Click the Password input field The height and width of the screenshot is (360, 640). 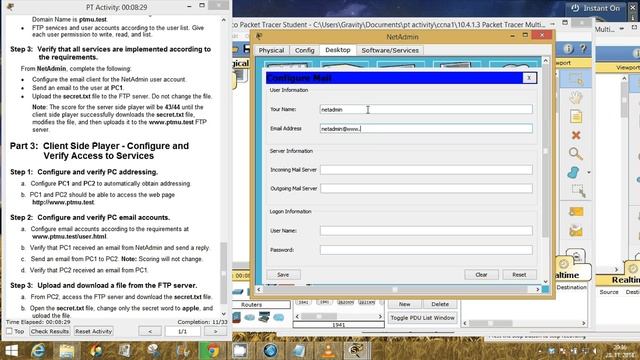[x=426, y=250]
